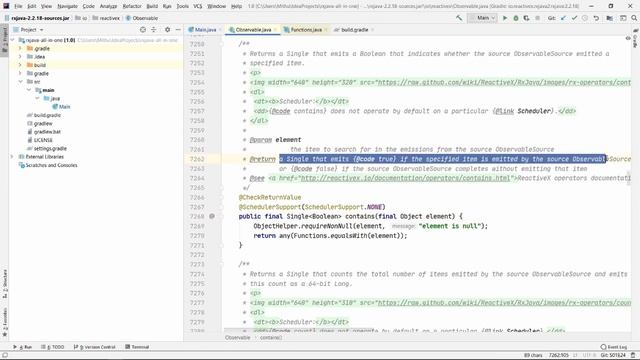Click the Run Anything icon beside search
640x360 pixels.
[623, 18]
